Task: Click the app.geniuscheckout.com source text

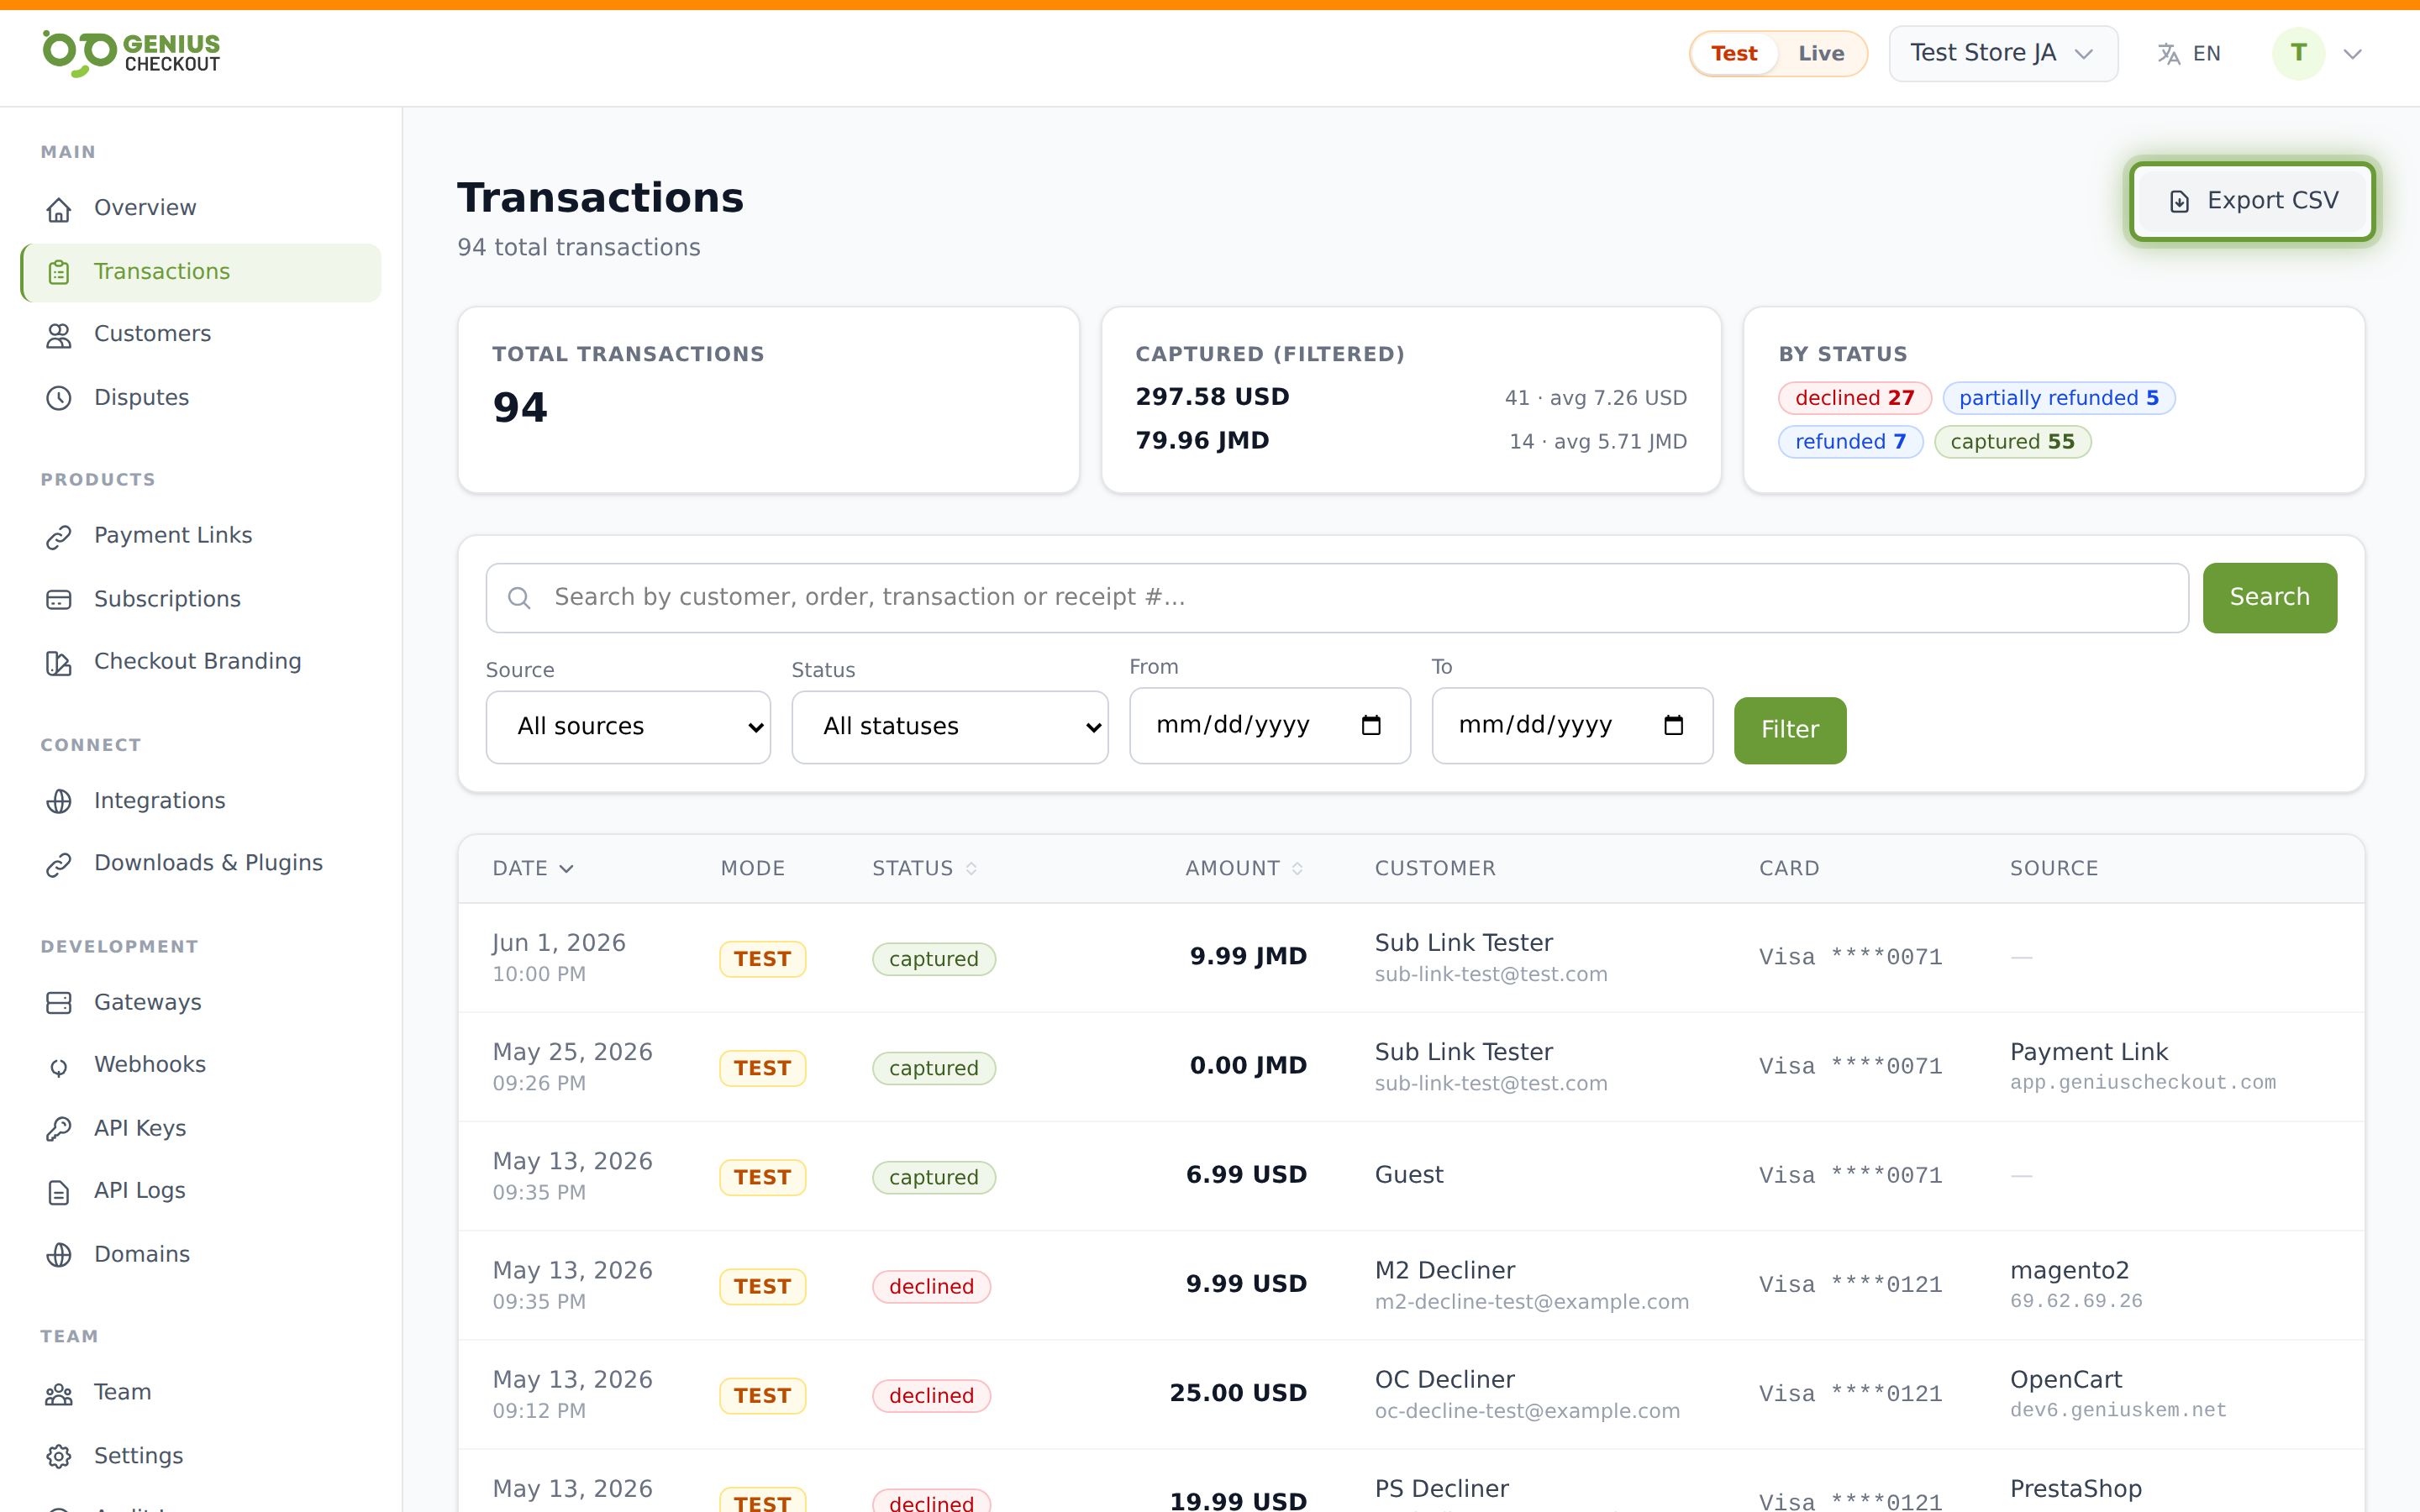Action: pos(2143,1083)
